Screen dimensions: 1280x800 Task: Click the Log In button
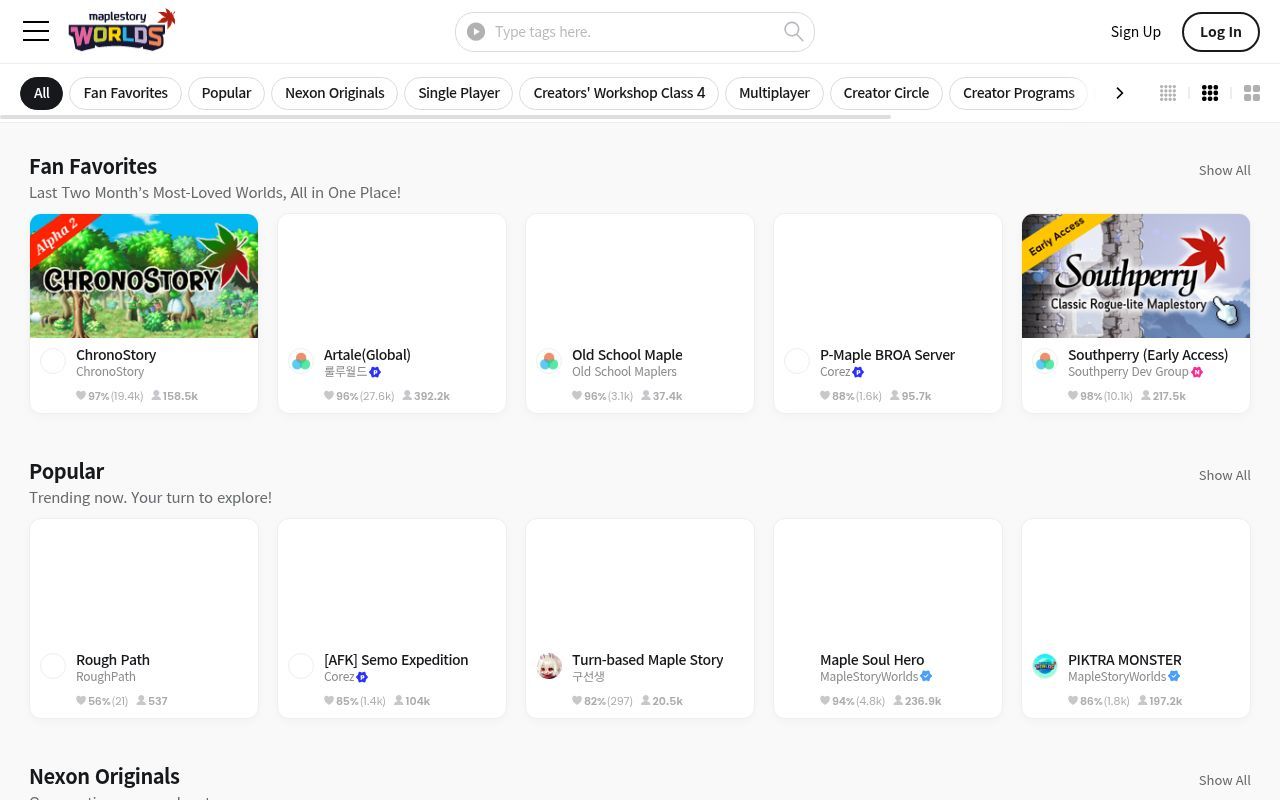(x=1220, y=32)
